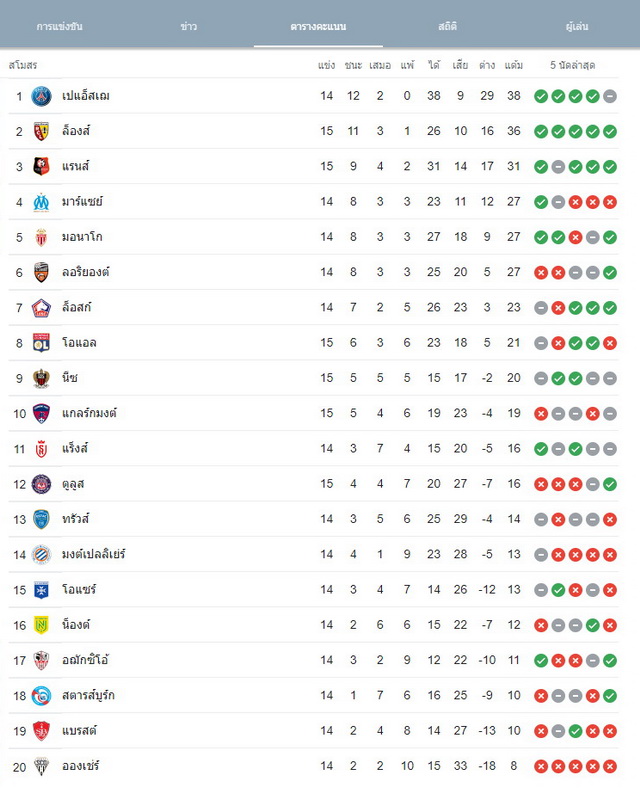Image resolution: width=640 pixels, height=788 pixels.
Task: Click the Strasbourg club logo
Action: point(41,696)
